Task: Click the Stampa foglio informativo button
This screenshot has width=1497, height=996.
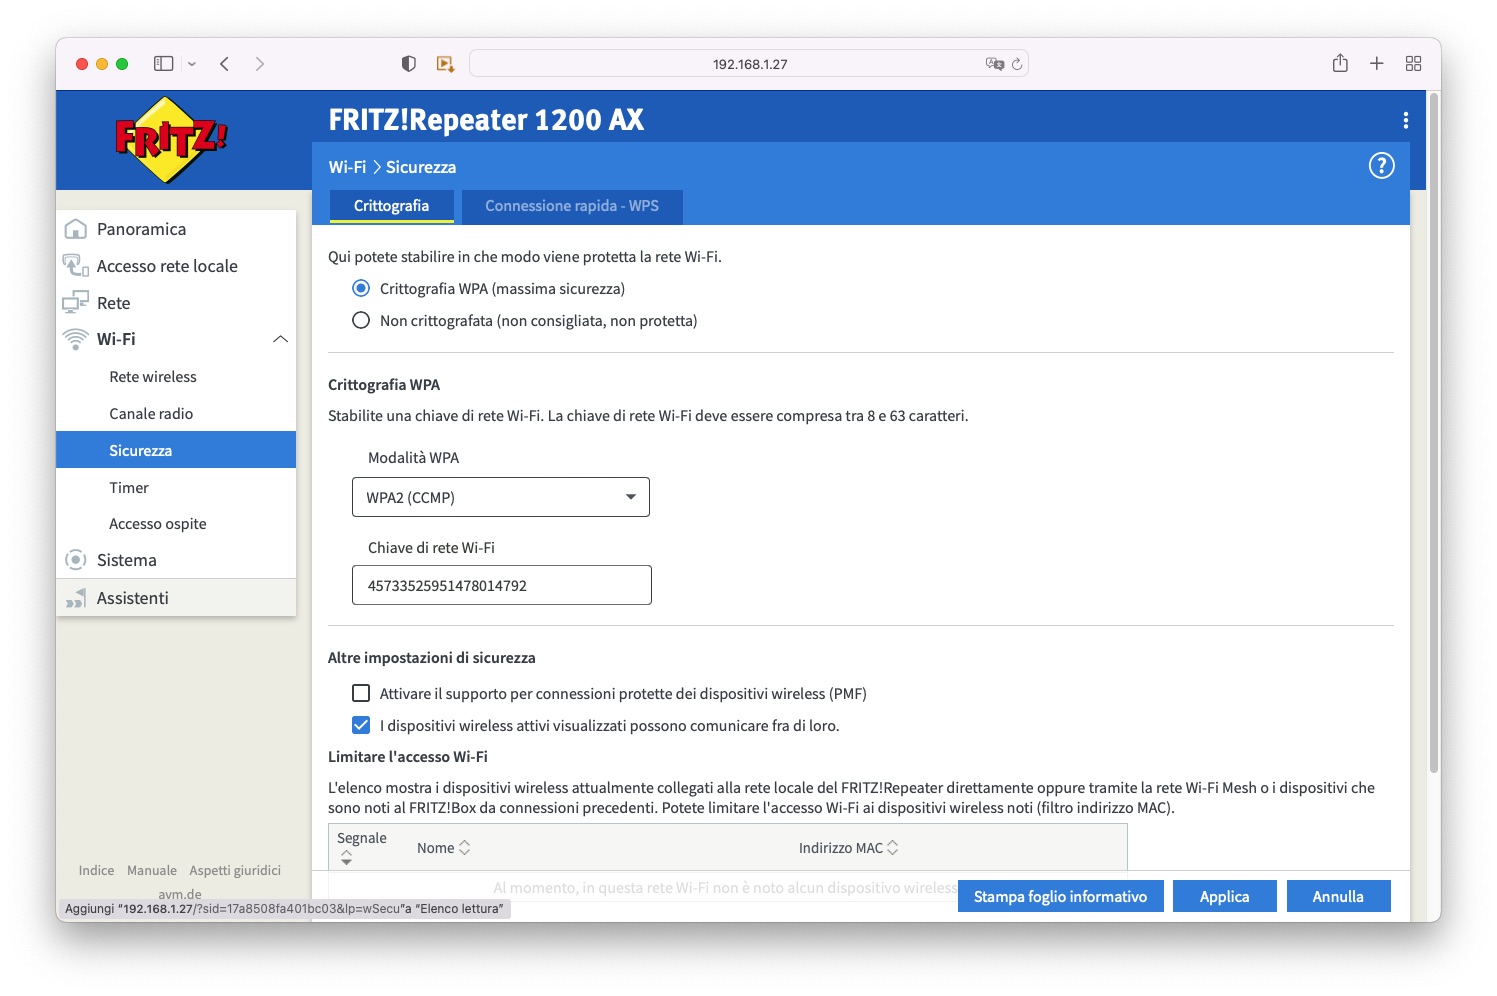Action: [x=1061, y=896]
